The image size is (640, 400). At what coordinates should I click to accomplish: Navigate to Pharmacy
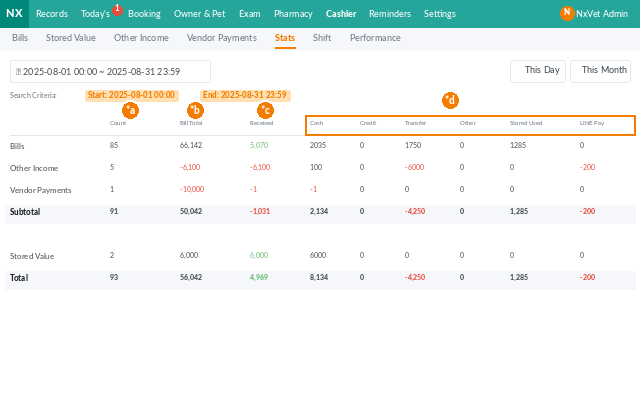pyautogui.click(x=293, y=14)
